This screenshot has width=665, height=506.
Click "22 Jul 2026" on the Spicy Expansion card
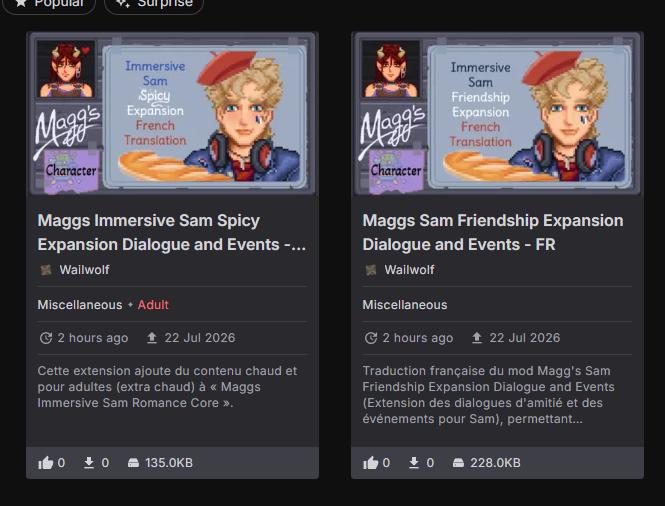(200, 338)
